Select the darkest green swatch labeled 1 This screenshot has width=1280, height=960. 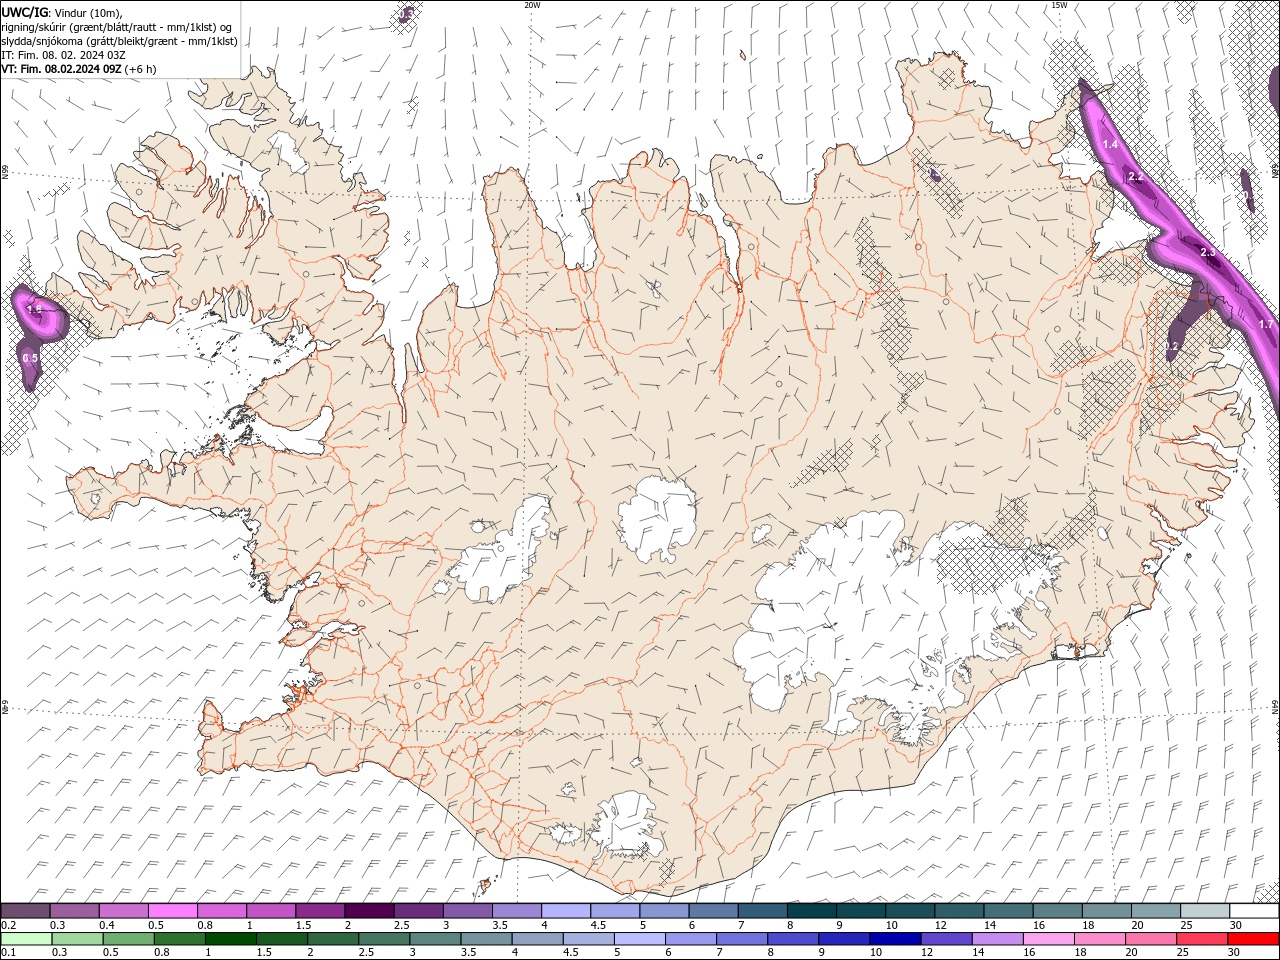click(x=230, y=939)
